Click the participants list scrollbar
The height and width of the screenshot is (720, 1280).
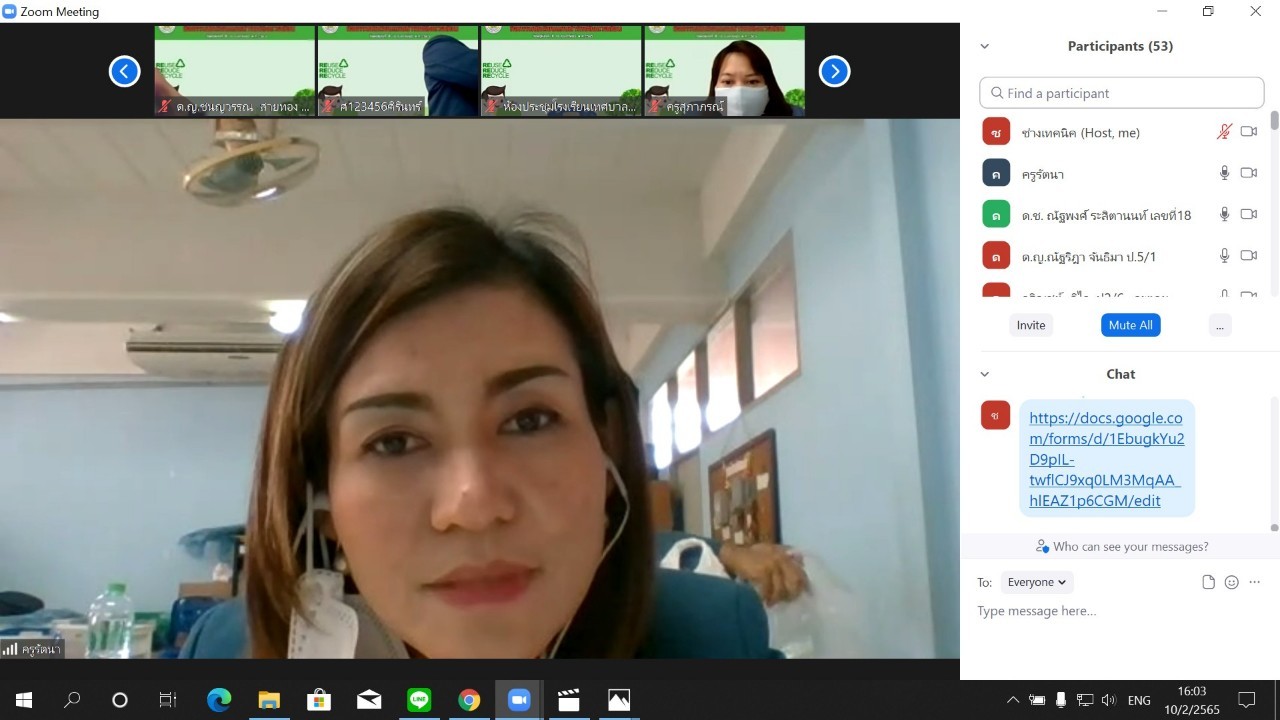point(1274,121)
